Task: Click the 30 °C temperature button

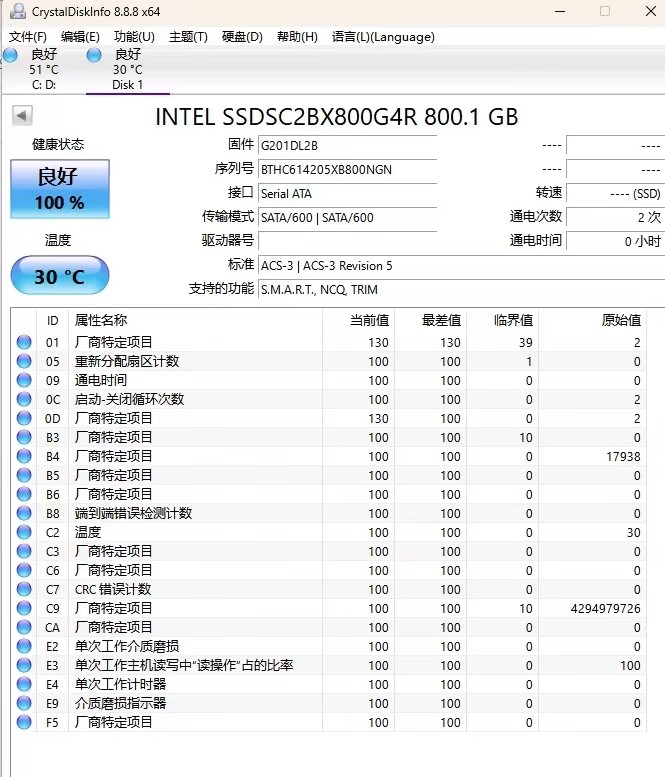Action: [x=60, y=276]
